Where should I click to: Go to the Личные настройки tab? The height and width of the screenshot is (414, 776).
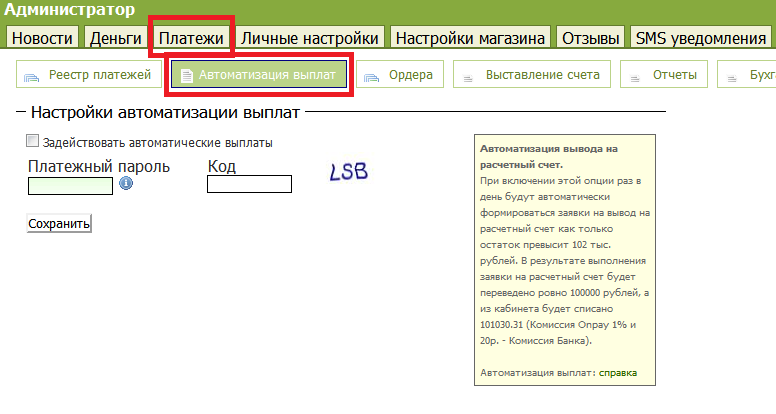pos(310,38)
